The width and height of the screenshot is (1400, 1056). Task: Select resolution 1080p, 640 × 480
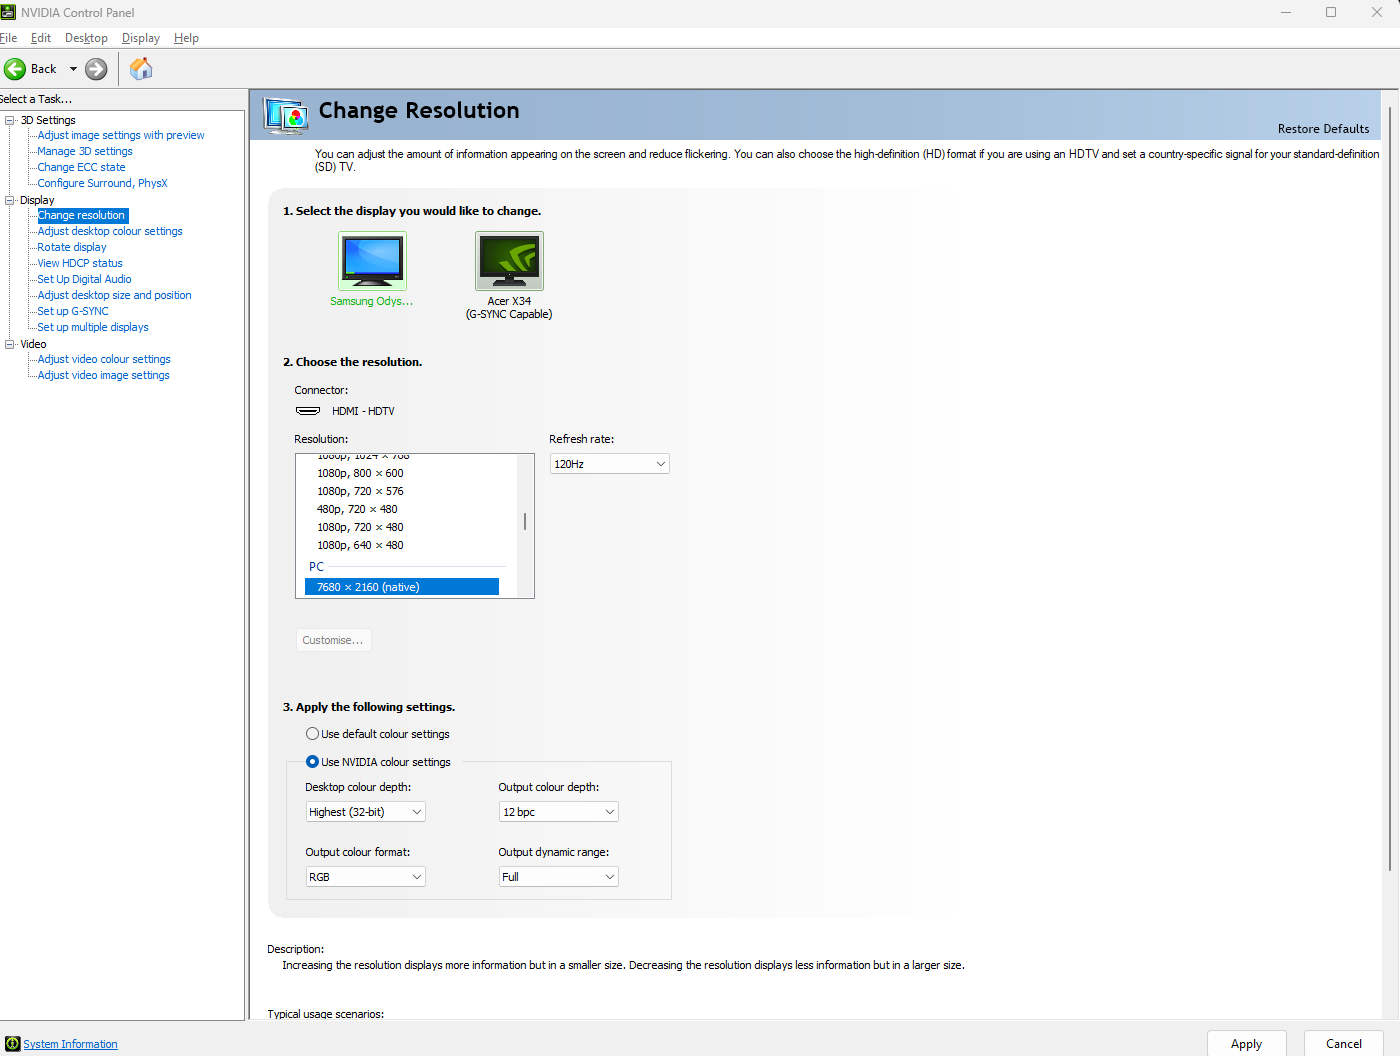360,545
